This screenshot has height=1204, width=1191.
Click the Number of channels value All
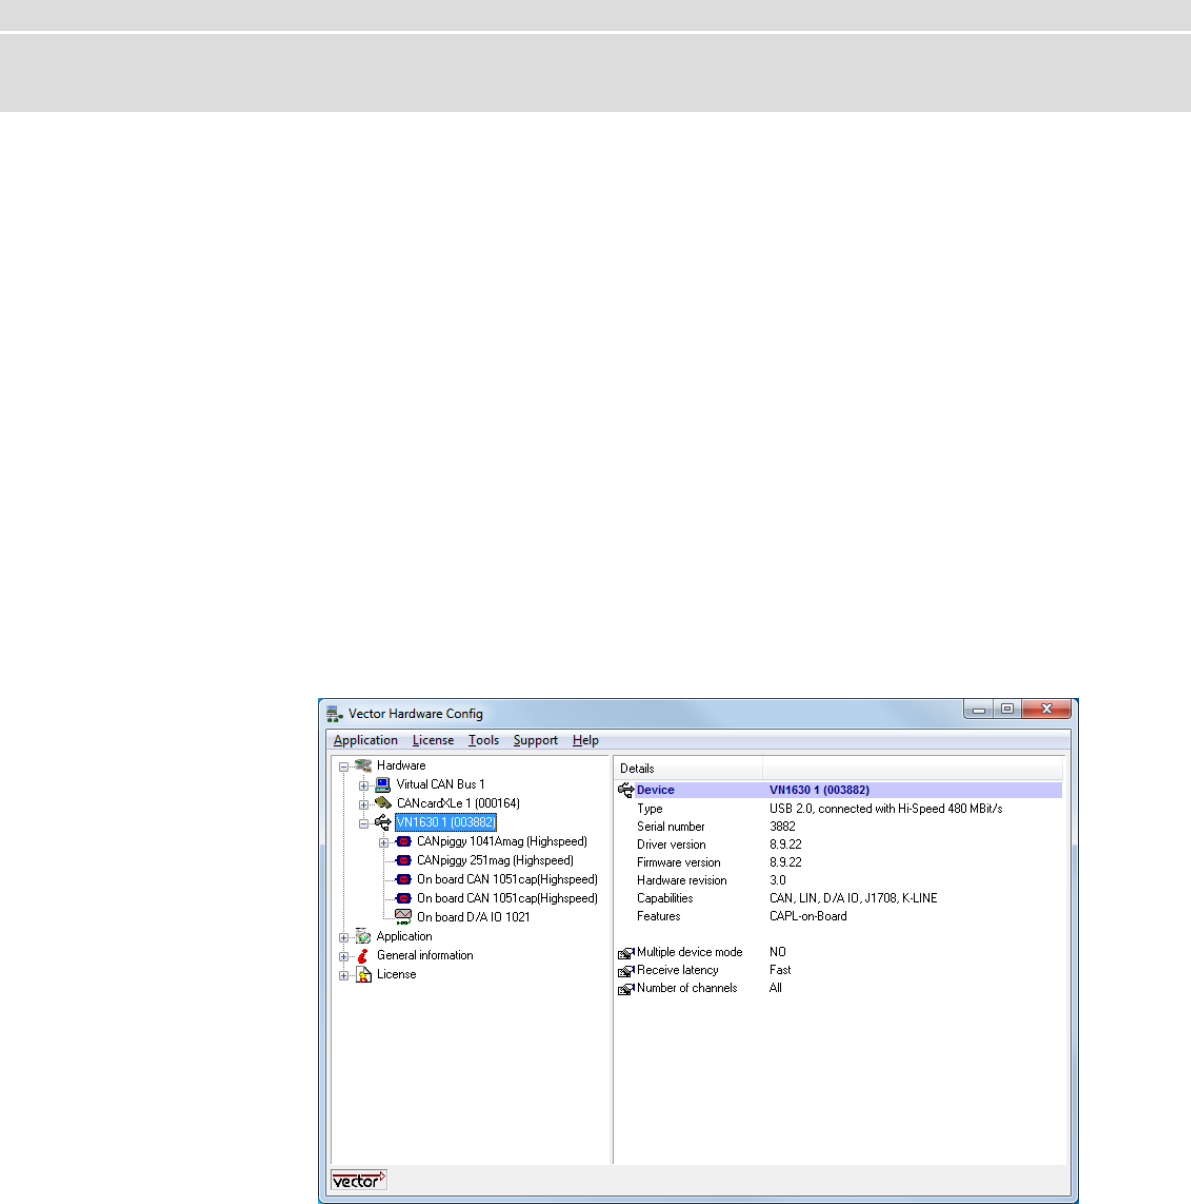[775, 989]
